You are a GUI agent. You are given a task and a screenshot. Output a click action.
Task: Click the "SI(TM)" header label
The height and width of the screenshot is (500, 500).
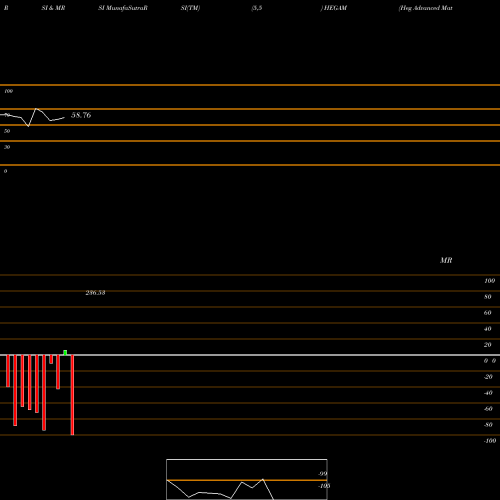click(x=190, y=8)
